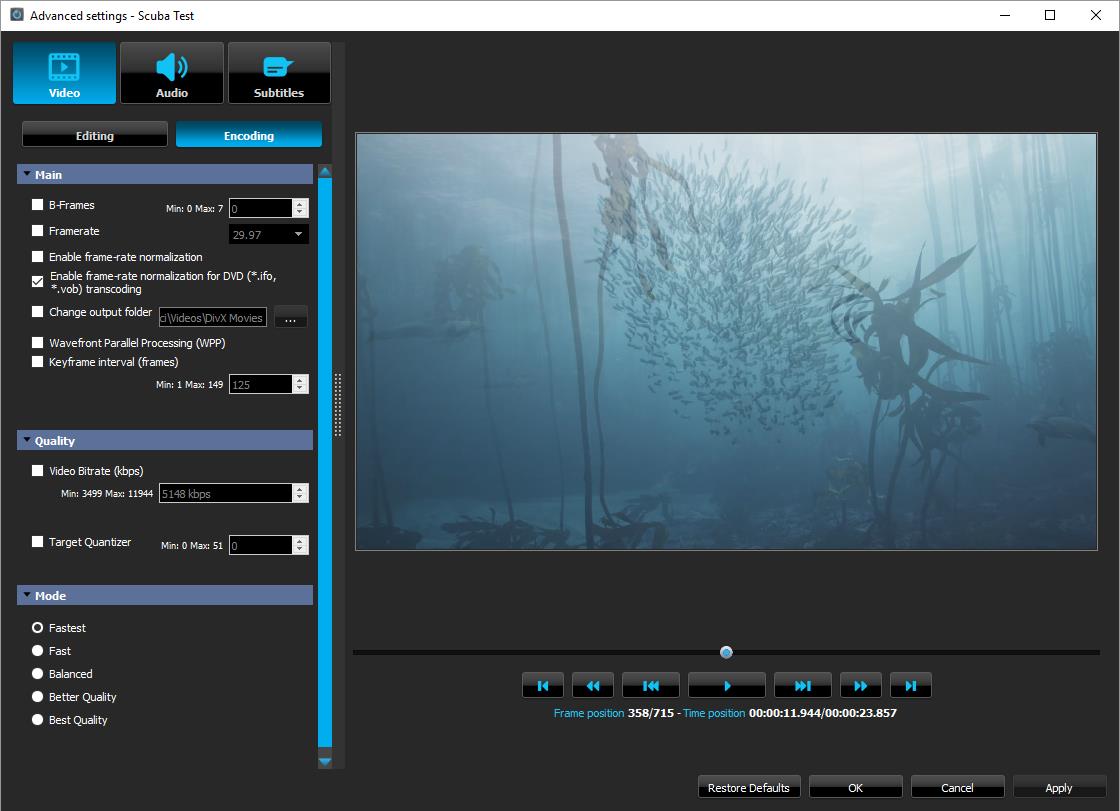This screenshot has width=1120, height=811.
Task: Click the rewind double-arrow button
Action: coord(592,686)
